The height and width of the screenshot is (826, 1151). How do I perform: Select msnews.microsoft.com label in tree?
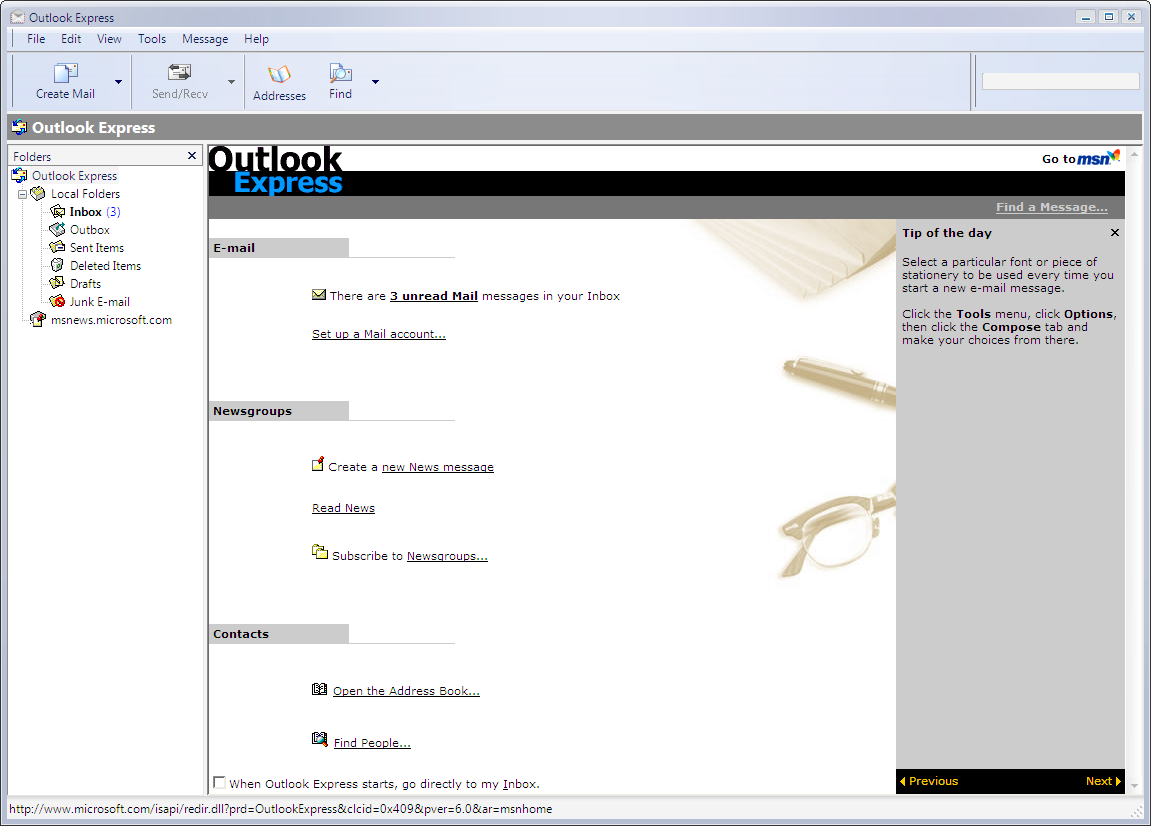[111, 320]
